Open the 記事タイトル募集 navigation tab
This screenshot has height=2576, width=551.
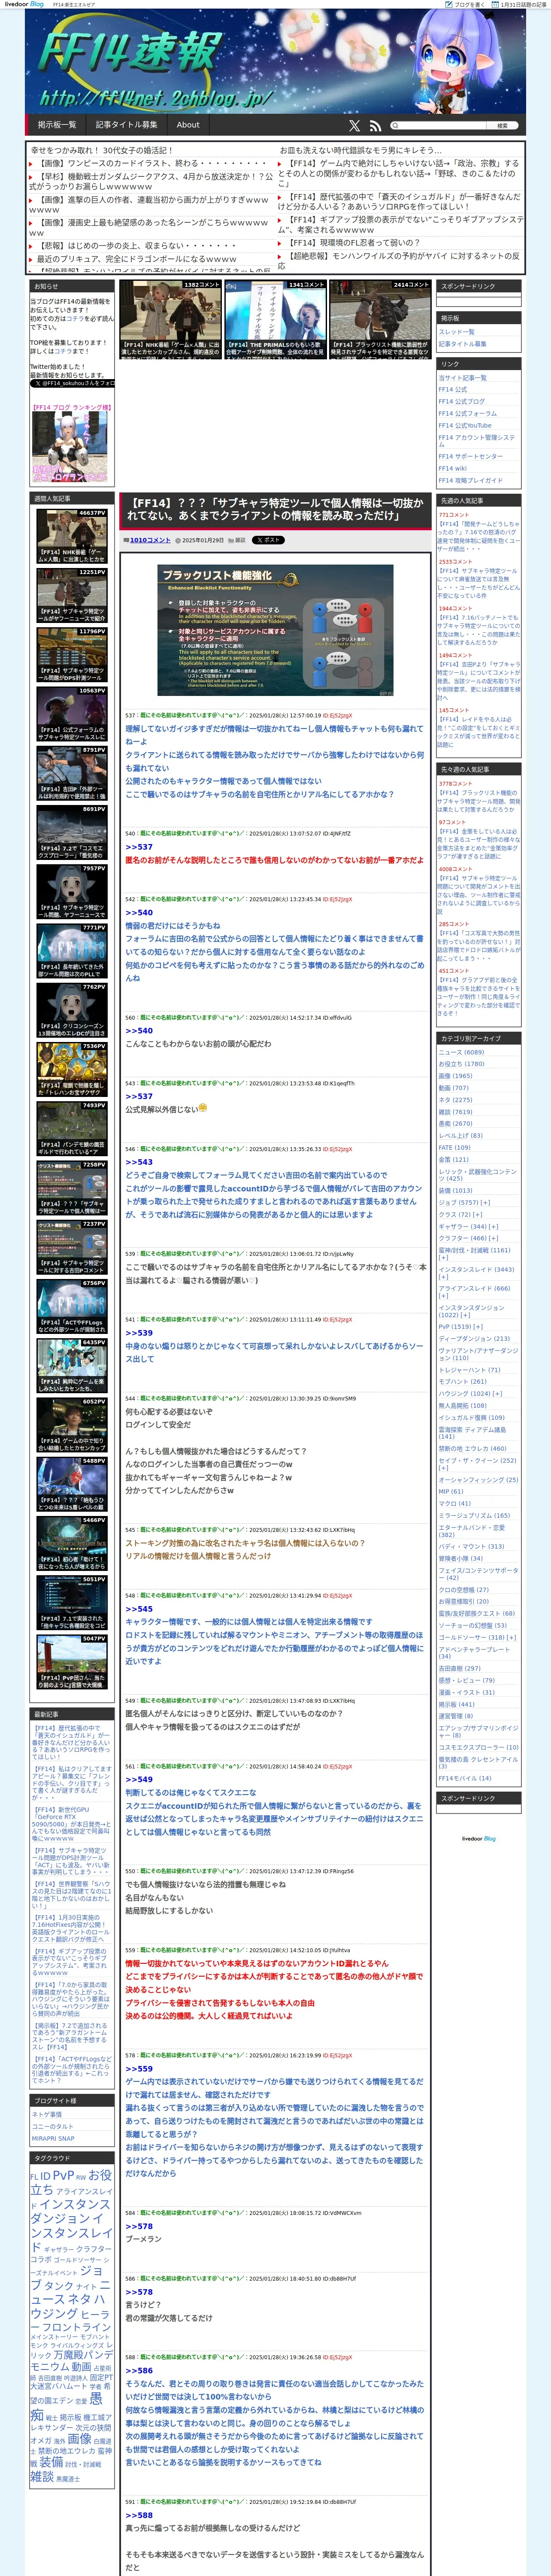(126, 125)
